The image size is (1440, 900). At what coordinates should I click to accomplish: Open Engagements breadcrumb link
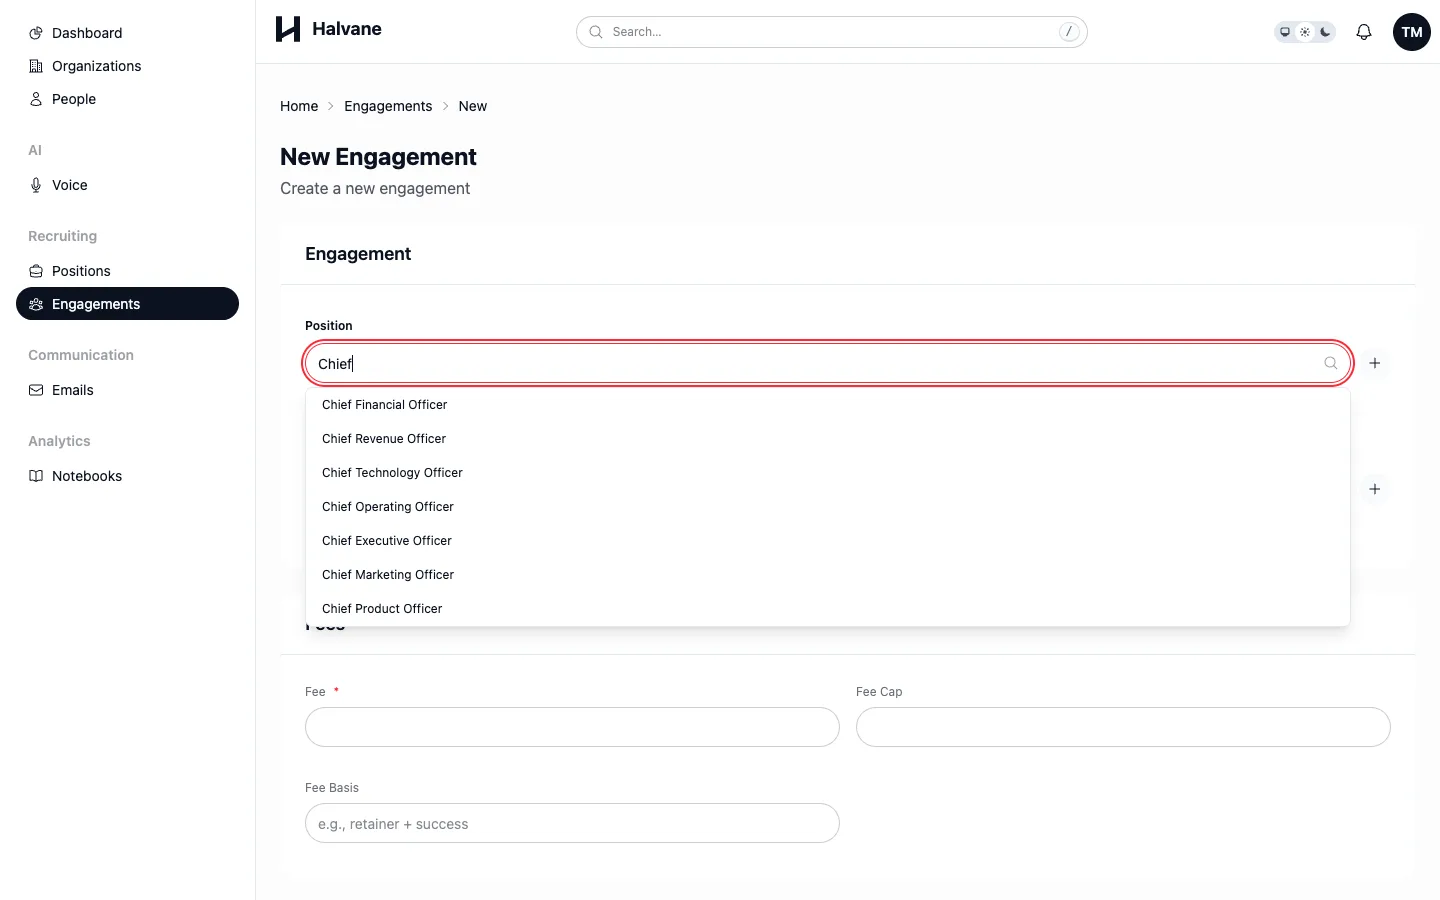(x=388, y=106)
